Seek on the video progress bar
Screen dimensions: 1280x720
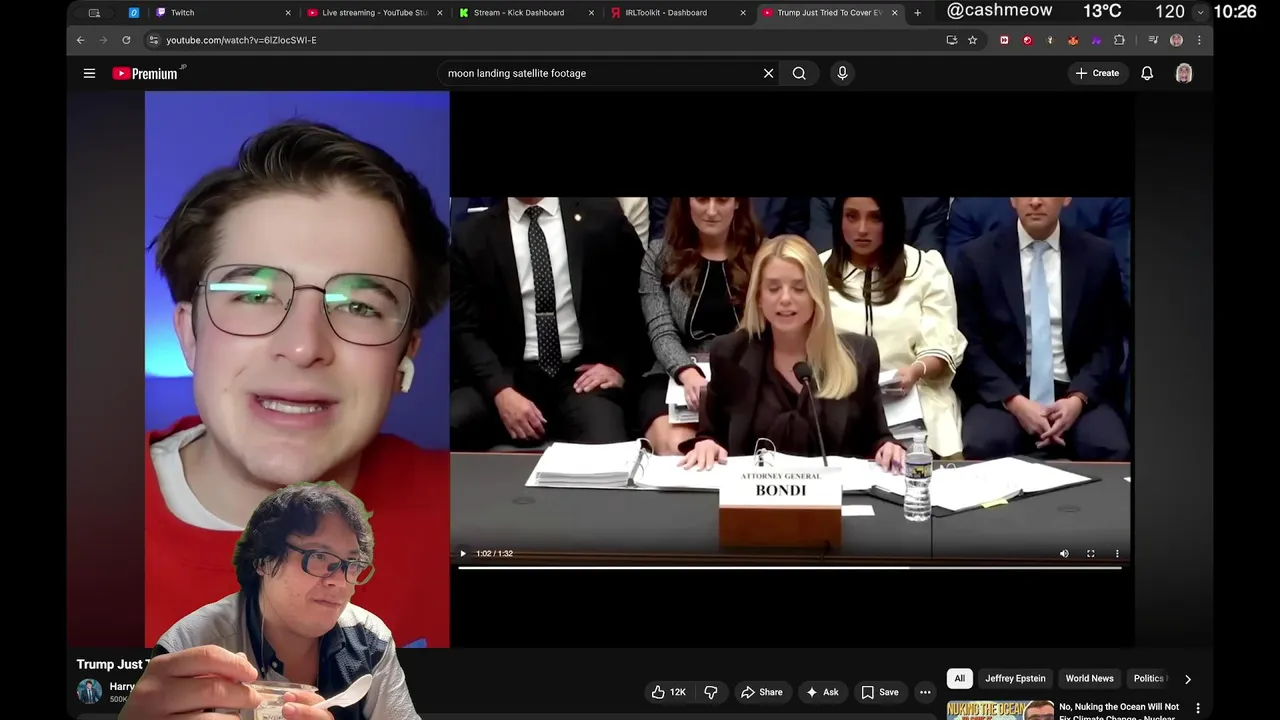(790, 567)
